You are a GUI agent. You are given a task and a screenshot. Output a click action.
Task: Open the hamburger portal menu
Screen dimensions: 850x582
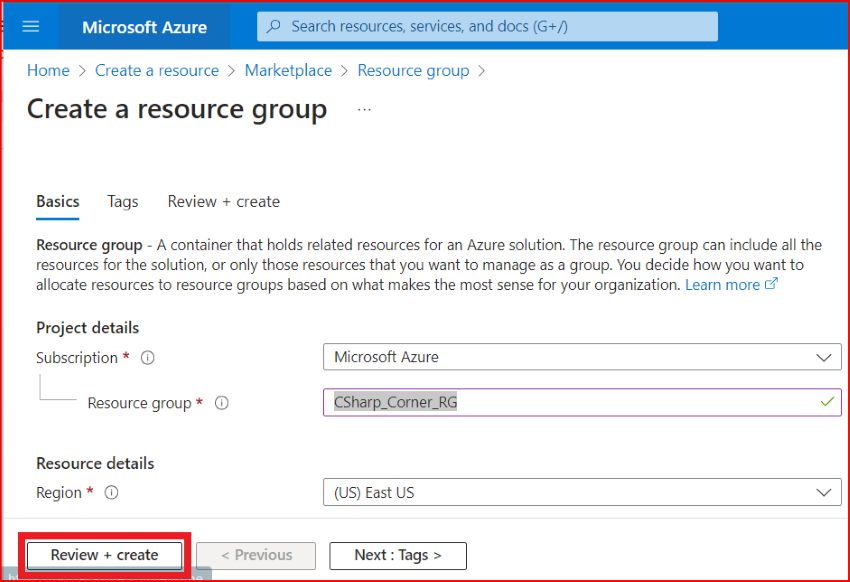click(x=30, y=26)
